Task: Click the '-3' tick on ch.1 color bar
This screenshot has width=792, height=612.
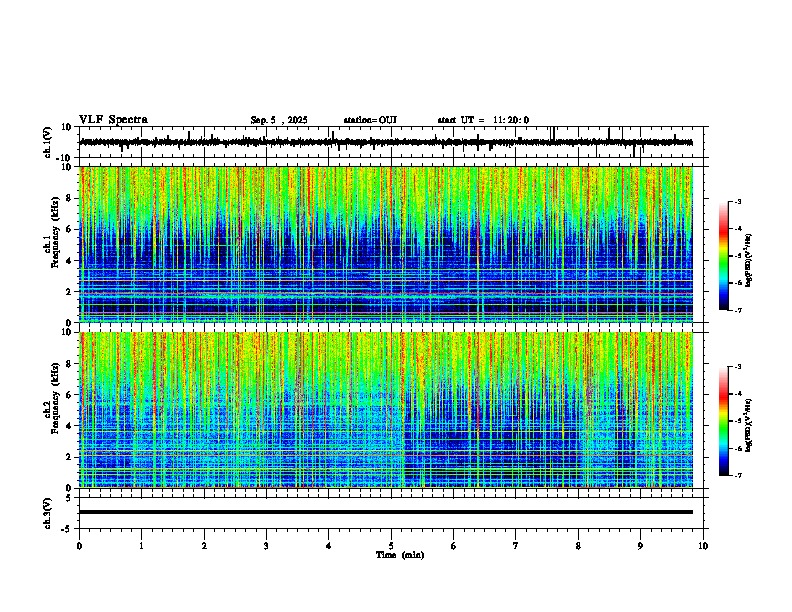Action: pyautogui.click(x=737, y=202)
